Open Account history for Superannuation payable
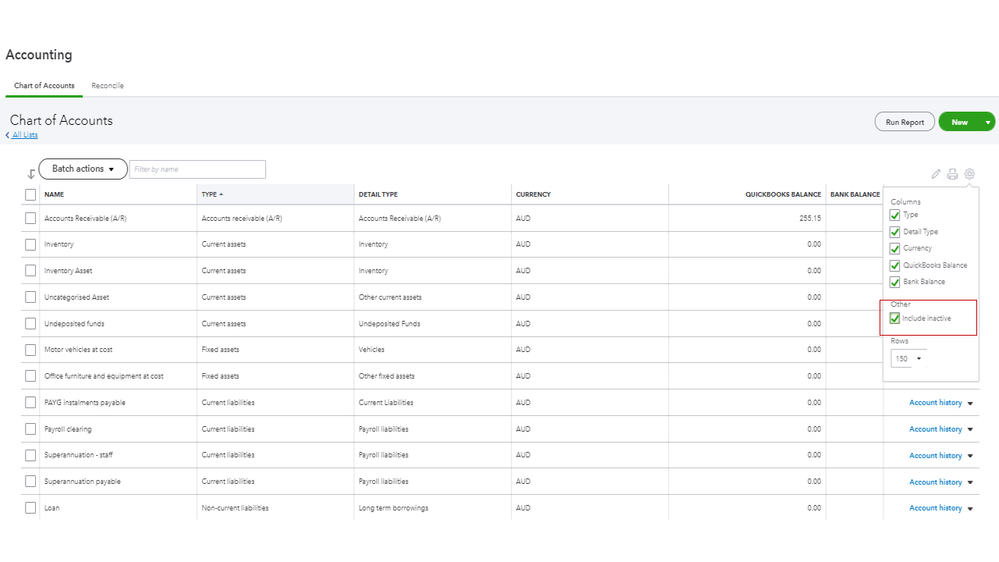999x562 pixels. coord(935,482)
